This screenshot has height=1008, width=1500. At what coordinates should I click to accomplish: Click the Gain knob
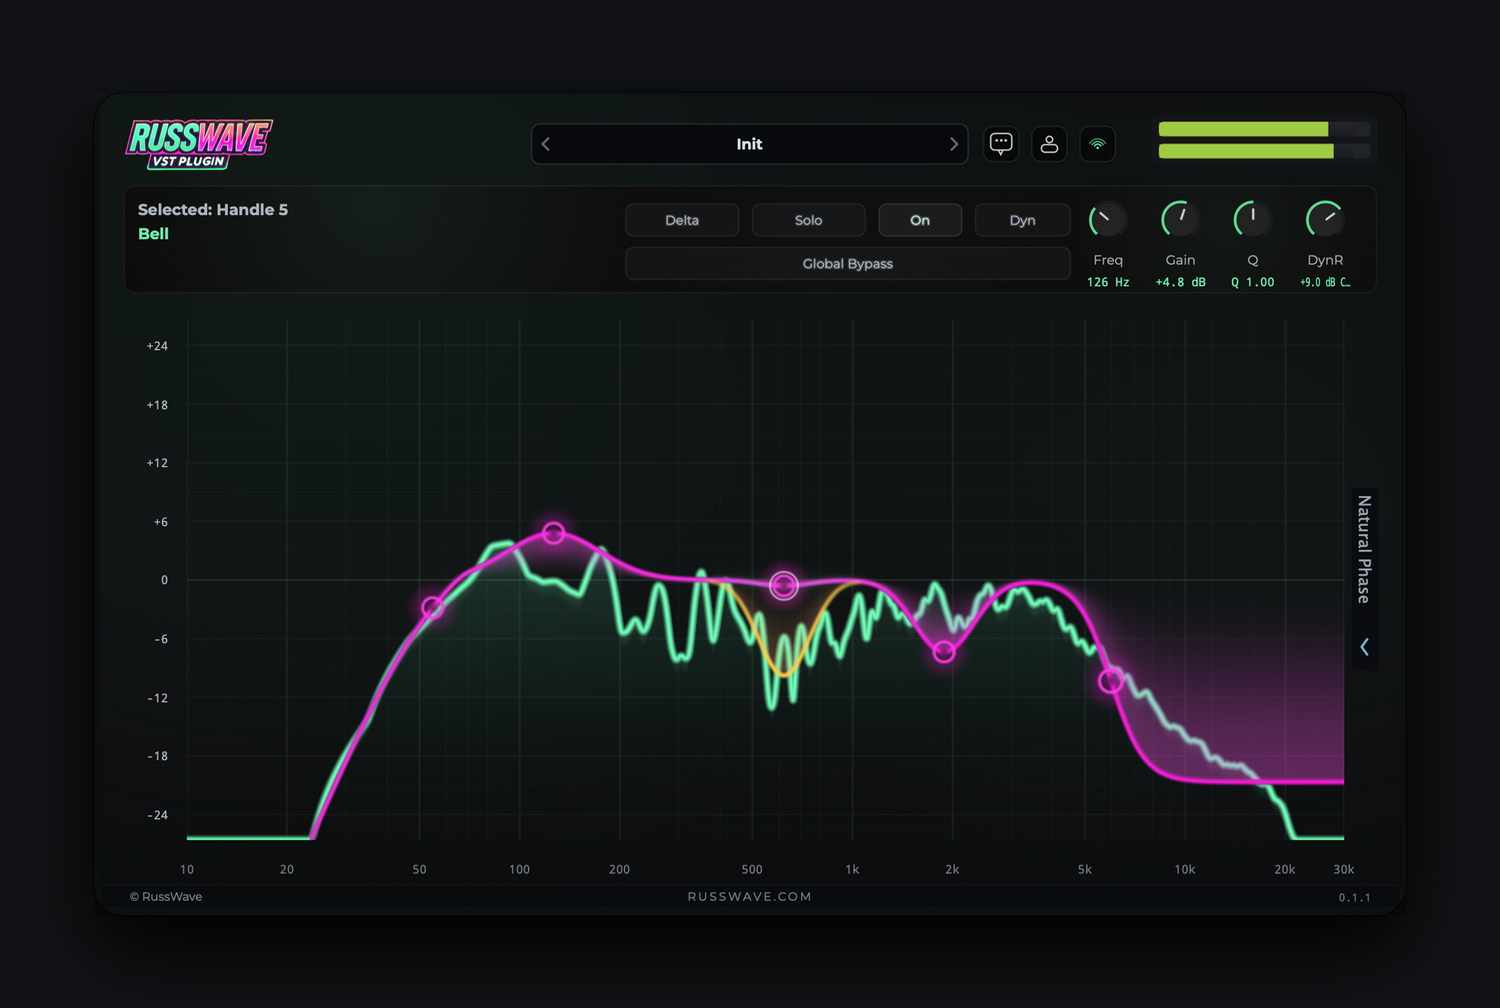click(x=1180, y=219)
